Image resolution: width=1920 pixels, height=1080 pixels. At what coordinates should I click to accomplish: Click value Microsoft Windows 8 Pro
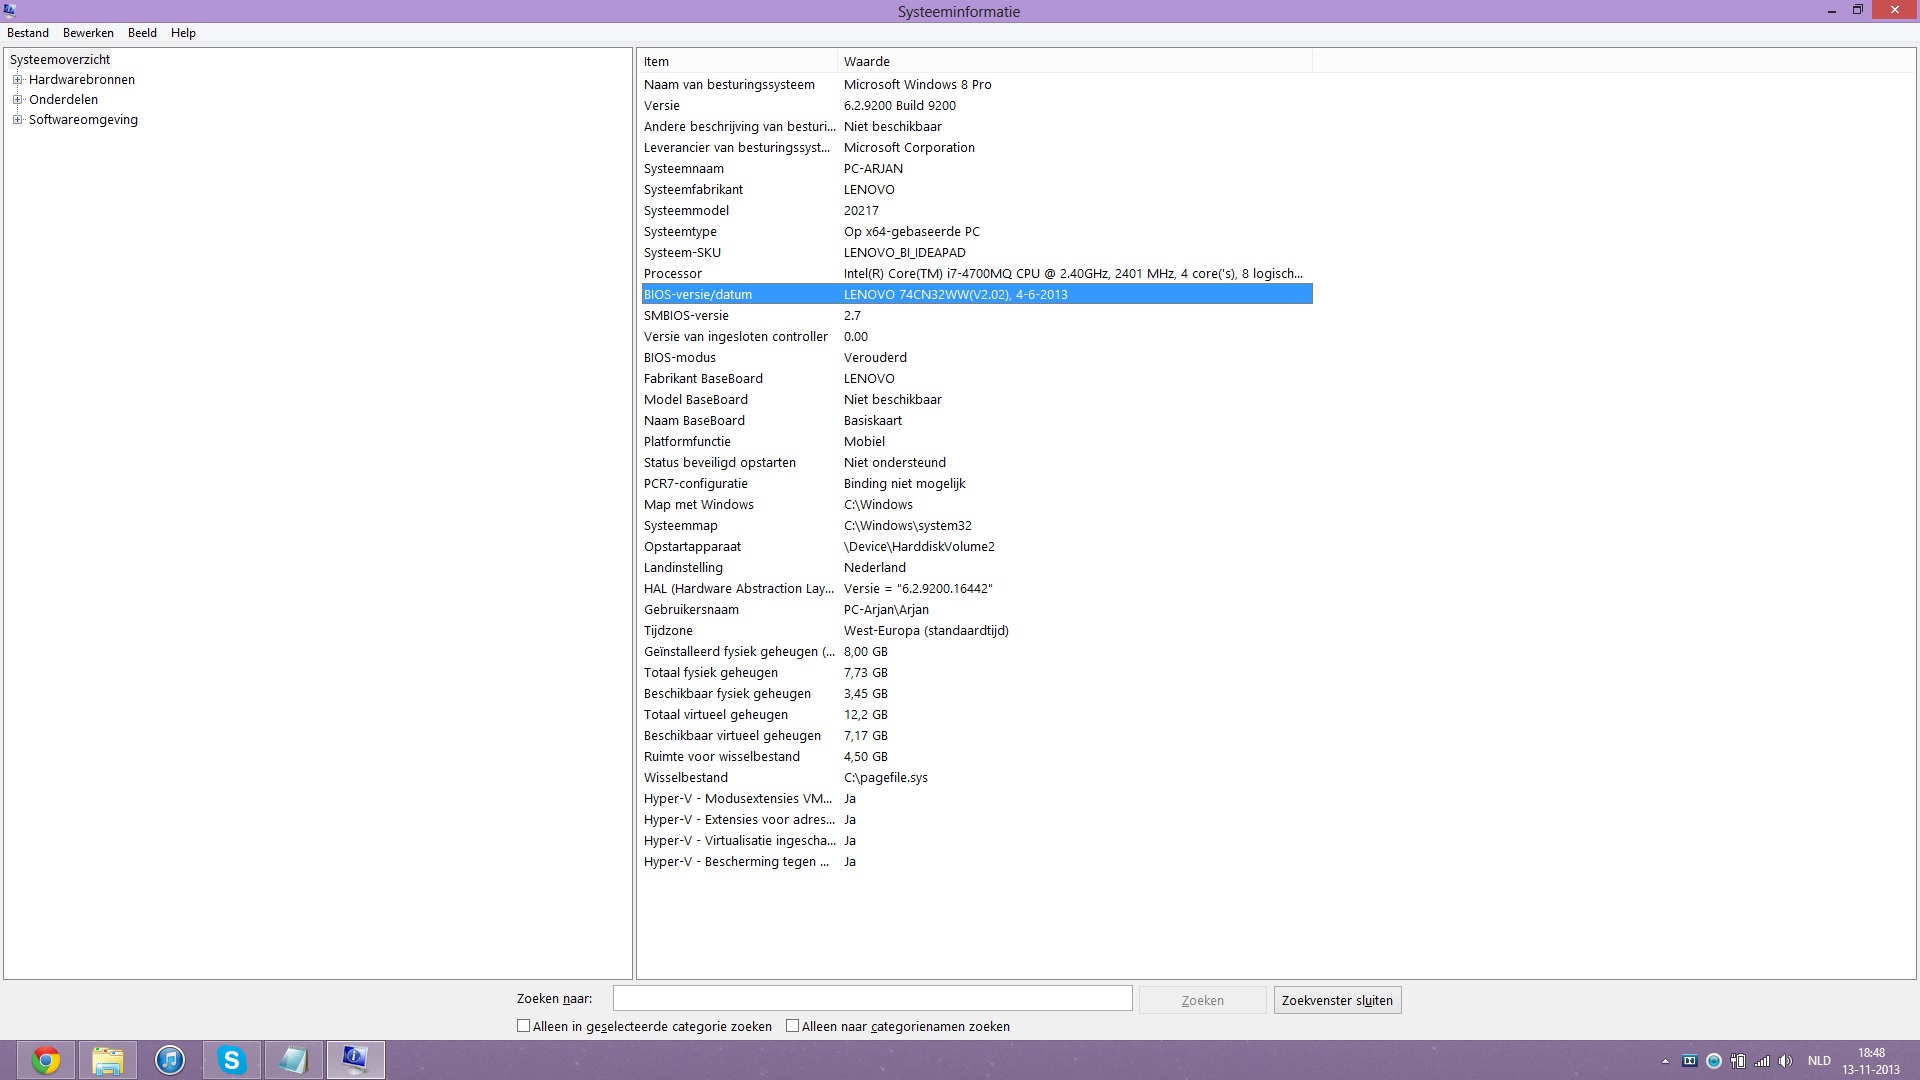click(918, 85)
